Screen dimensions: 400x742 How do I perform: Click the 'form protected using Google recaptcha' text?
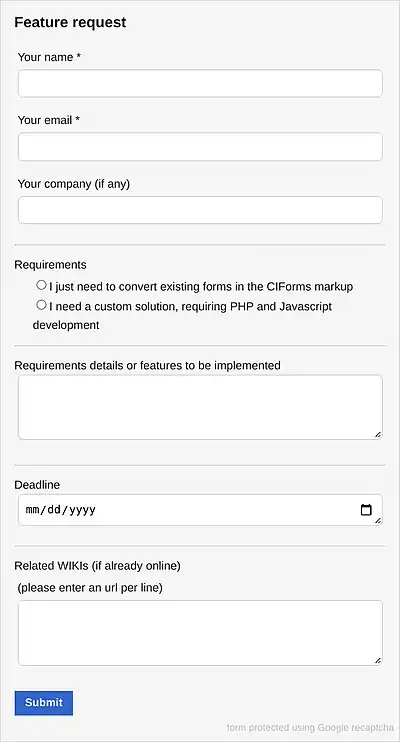coord(310,728)
